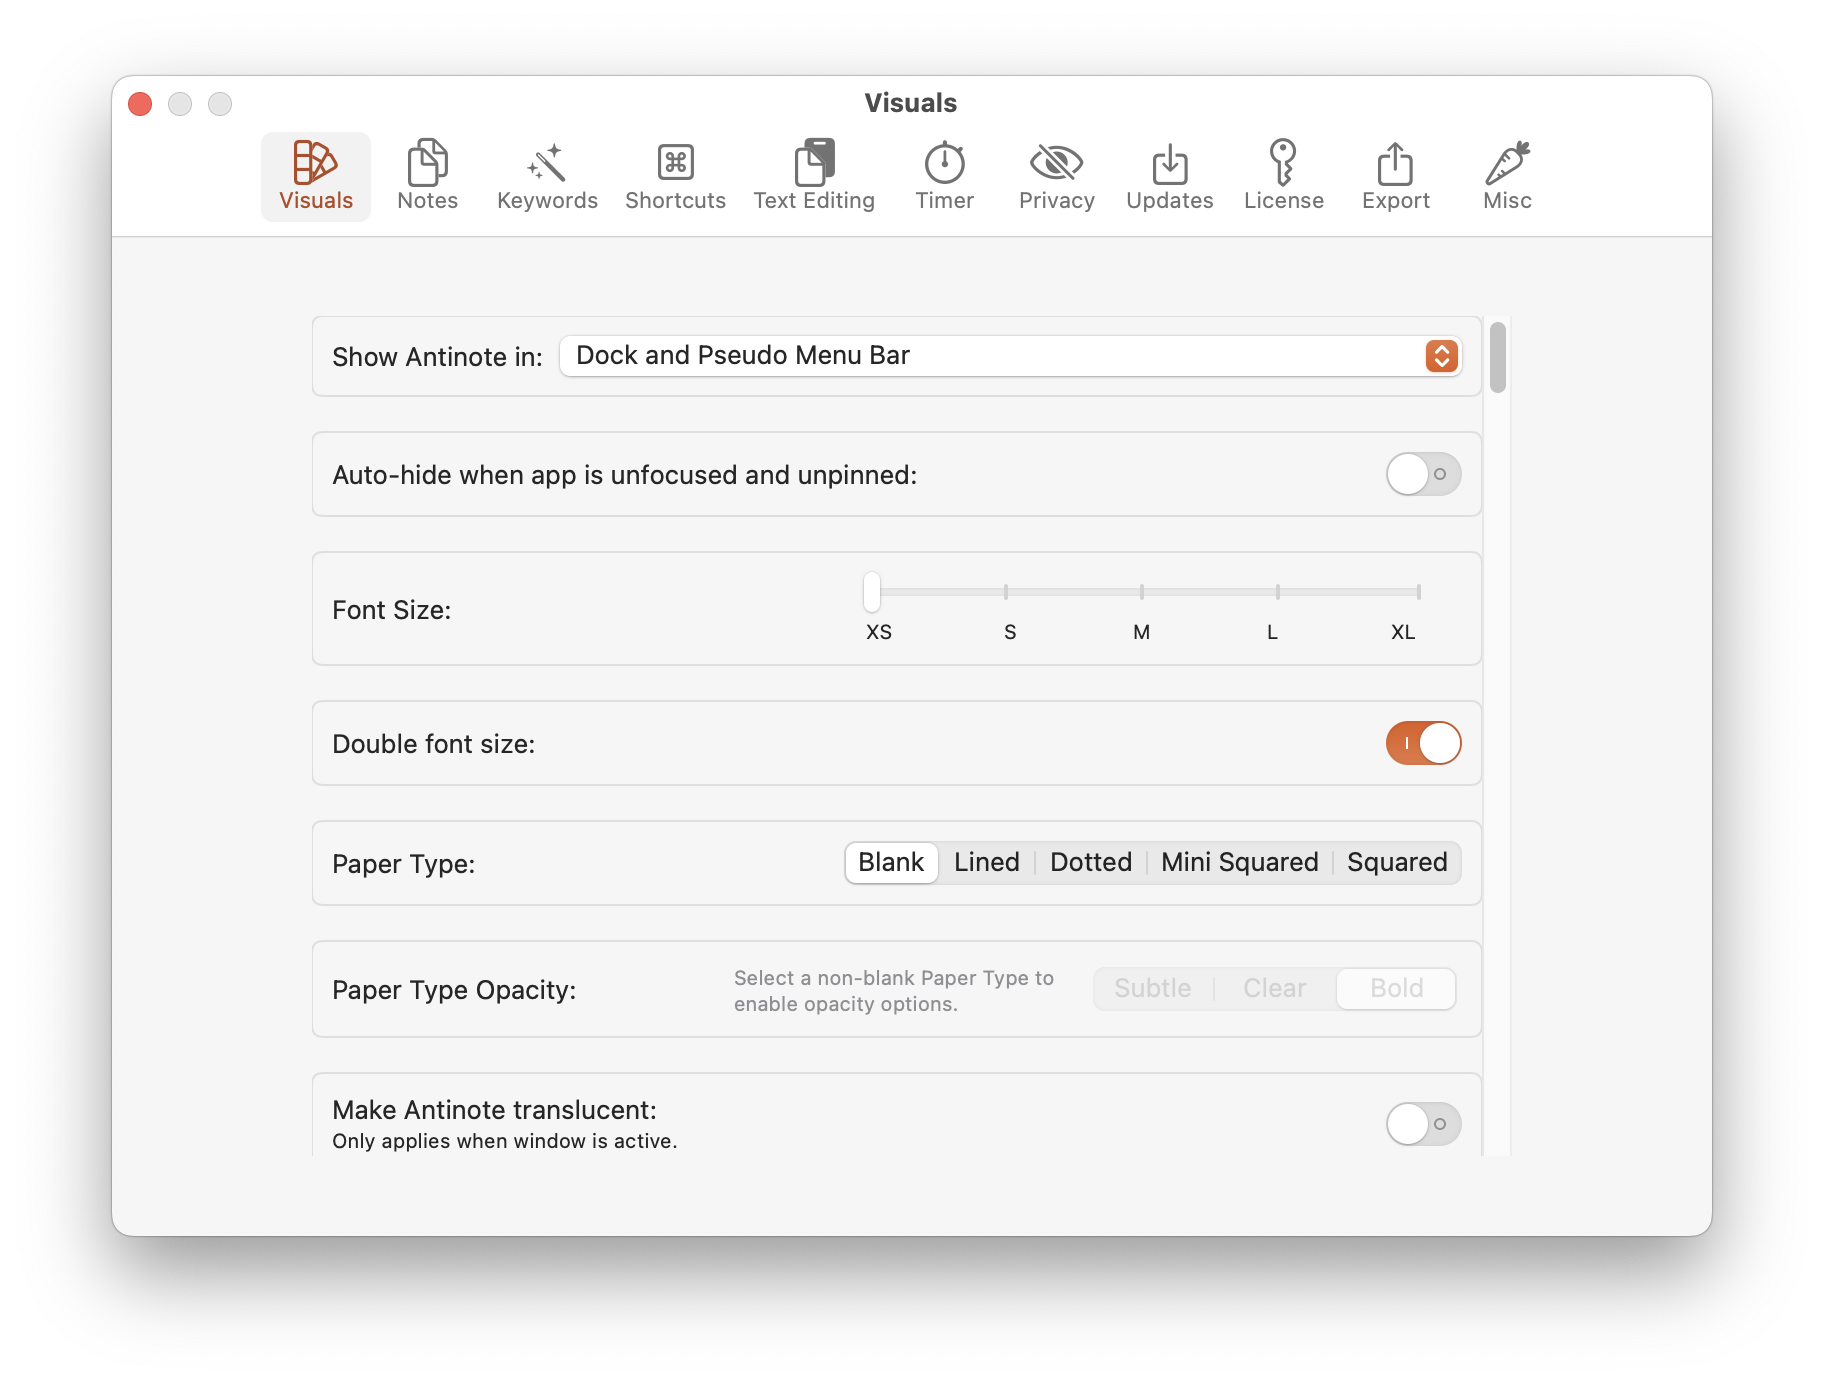Open the License key tab
The image size is (1824, 1384).
coord(1283,177)
